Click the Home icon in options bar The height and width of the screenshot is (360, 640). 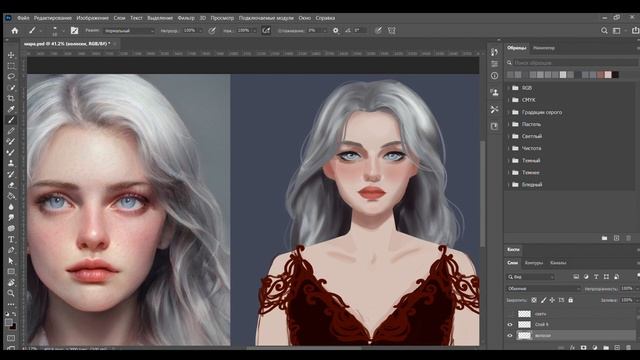15,31
